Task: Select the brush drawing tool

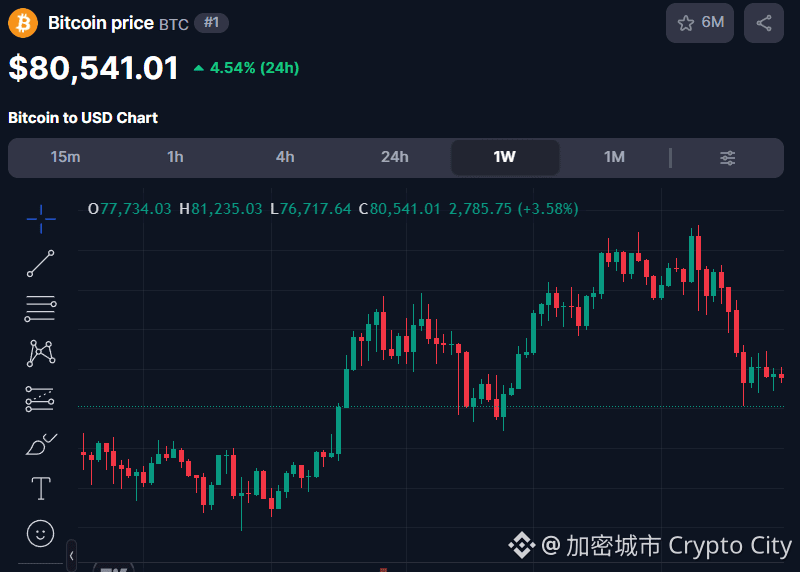Action: coord(41,444)
